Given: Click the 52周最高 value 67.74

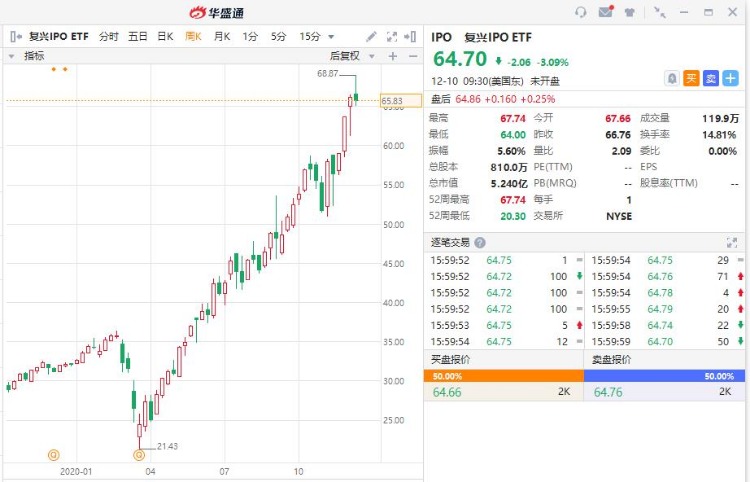Looking at the screenshot, I should coord(513,200).
